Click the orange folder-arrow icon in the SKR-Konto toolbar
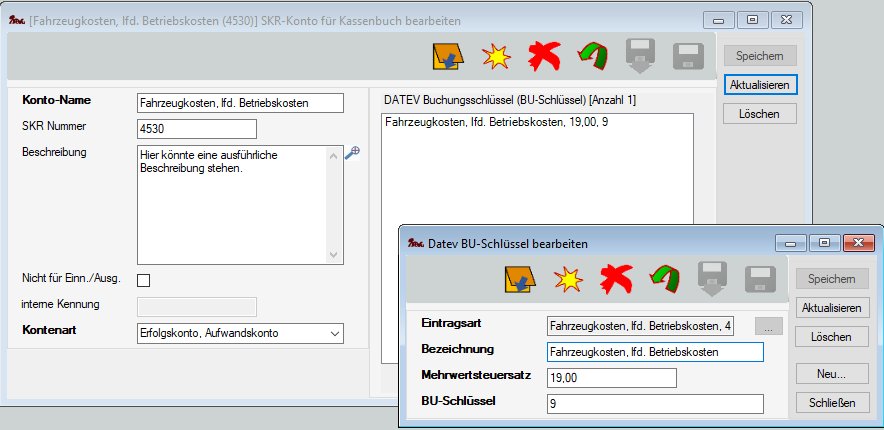 tap(446, 56)
